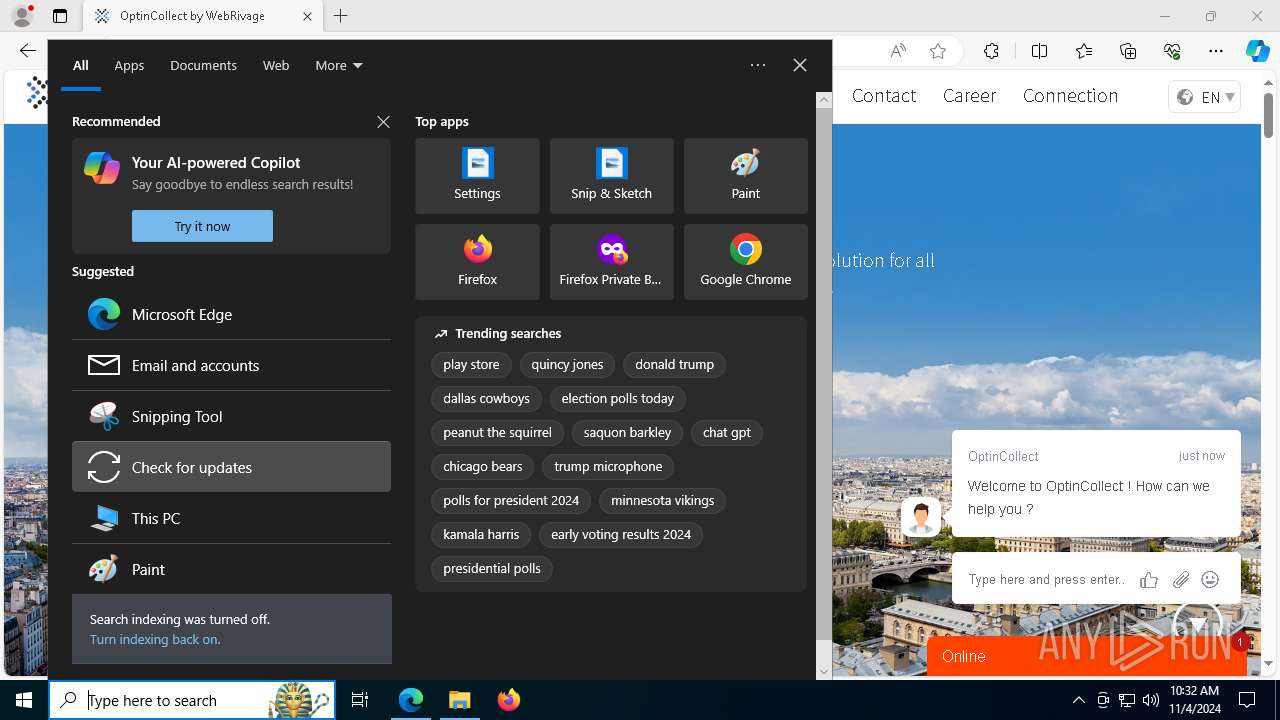Search trending 'chat gpt'
Viewport: 1280px width, 720px height.
click(727, 433)
